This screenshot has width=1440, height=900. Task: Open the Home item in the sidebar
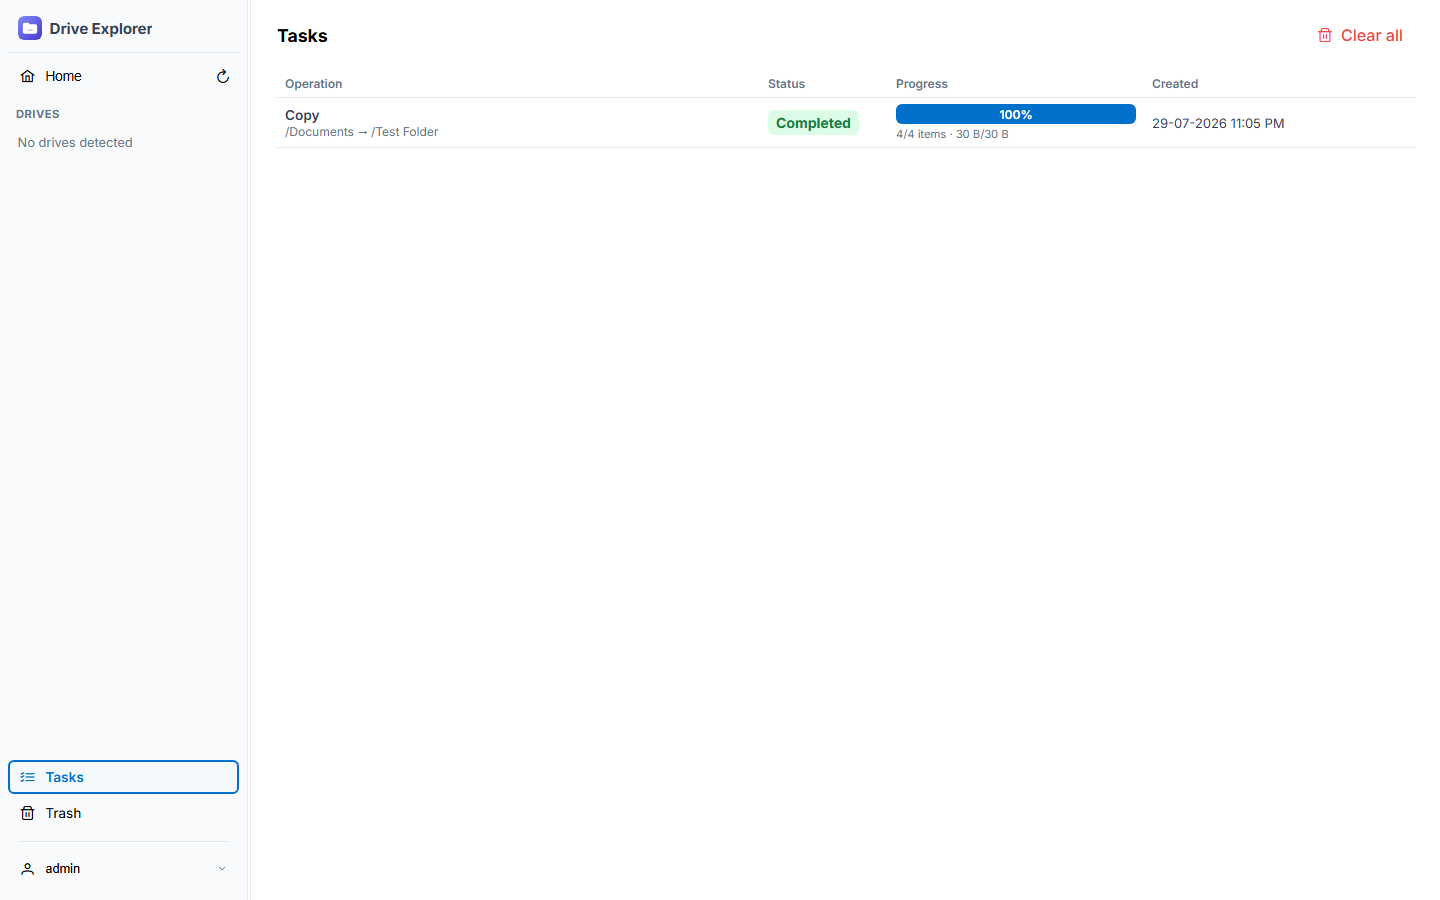110,76
